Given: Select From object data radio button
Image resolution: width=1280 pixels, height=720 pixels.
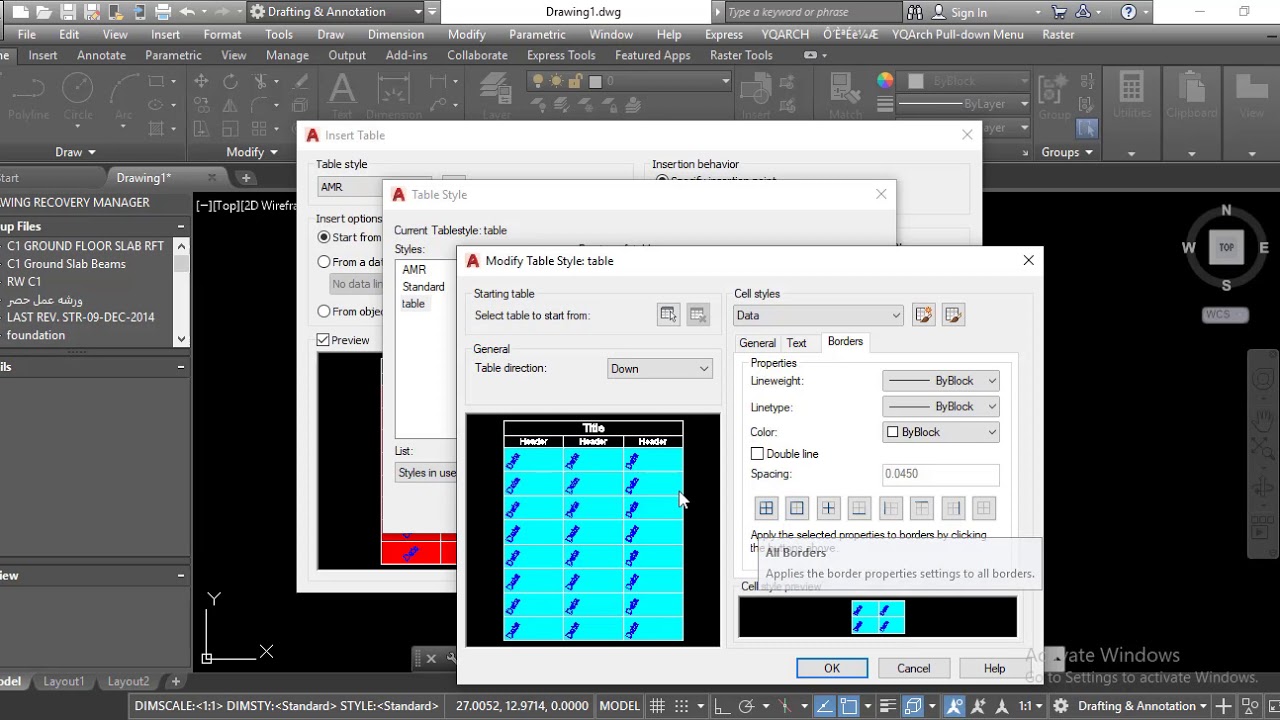Looking at the screenshot, I should pyautogui.click(x=324, y=311).
